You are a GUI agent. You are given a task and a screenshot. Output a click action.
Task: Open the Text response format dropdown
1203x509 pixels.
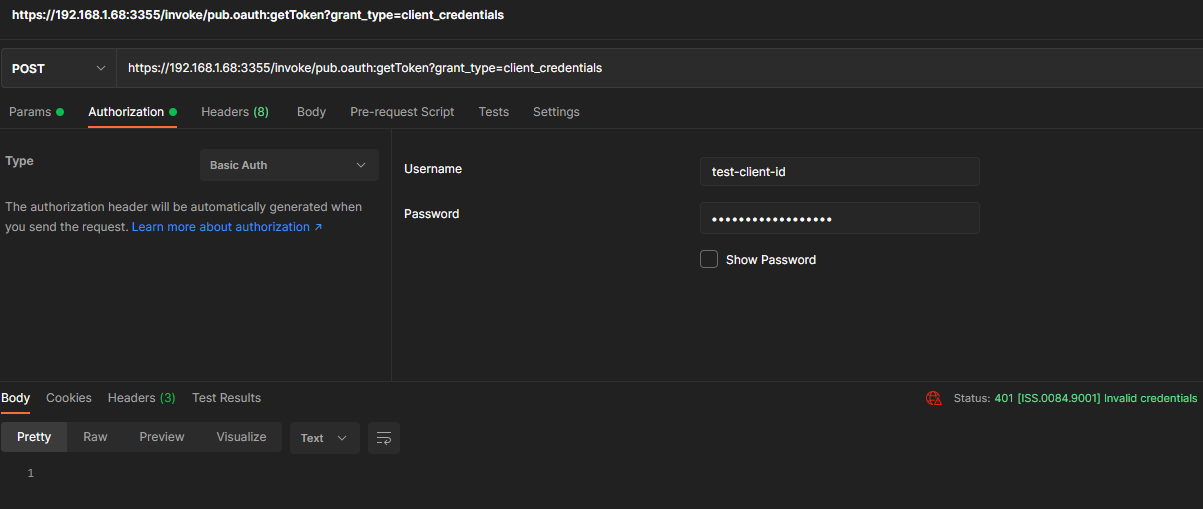click(x=324, y=438)
